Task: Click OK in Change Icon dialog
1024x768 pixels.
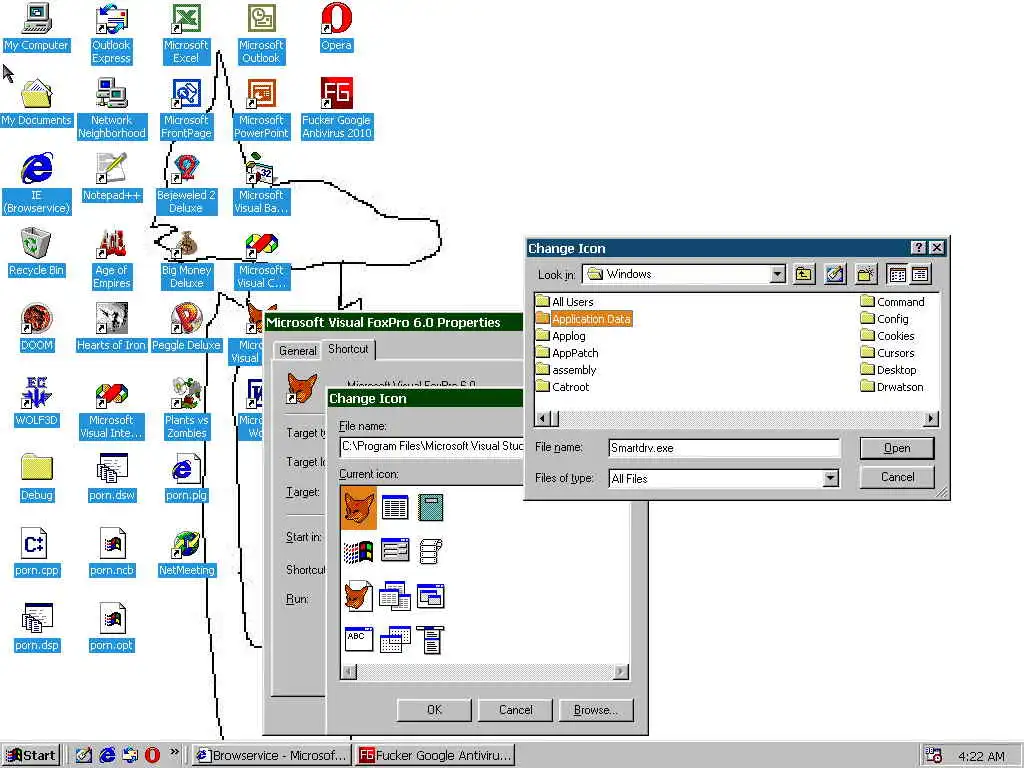Action: [434, 710]
